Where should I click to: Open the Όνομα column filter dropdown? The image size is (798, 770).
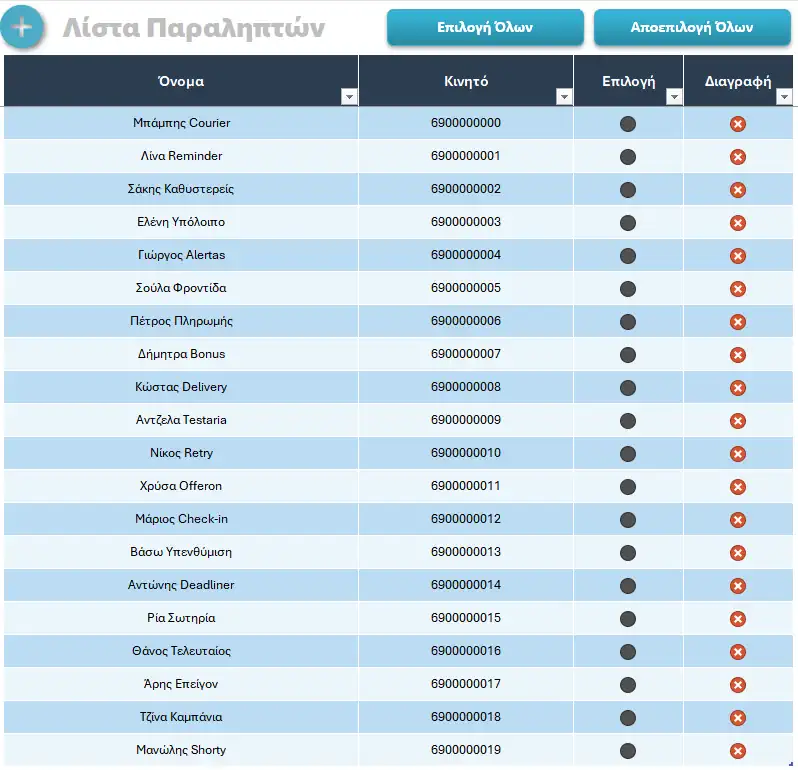point(349,96)
